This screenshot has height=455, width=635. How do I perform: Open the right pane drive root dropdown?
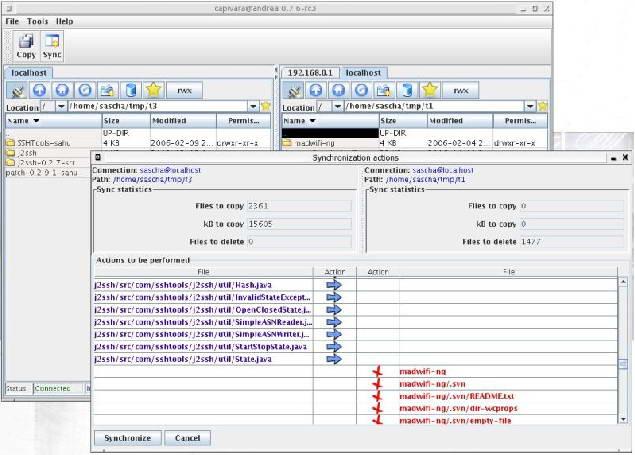338,106
